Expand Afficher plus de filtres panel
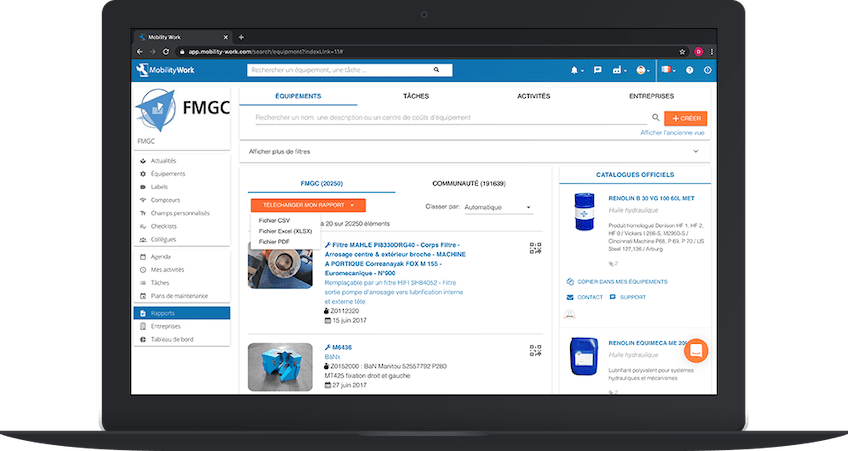Screen dimensions: 848x451 475,151
